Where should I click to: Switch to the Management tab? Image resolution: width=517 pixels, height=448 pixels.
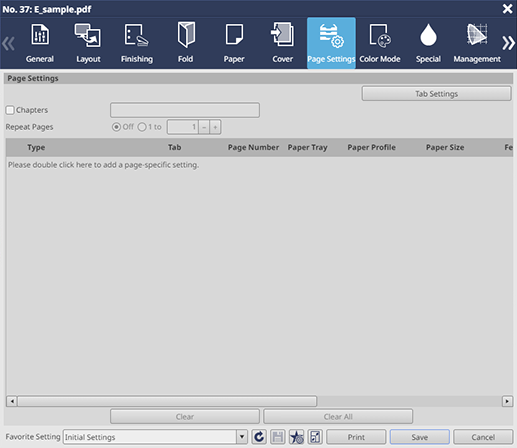[477, 43]
